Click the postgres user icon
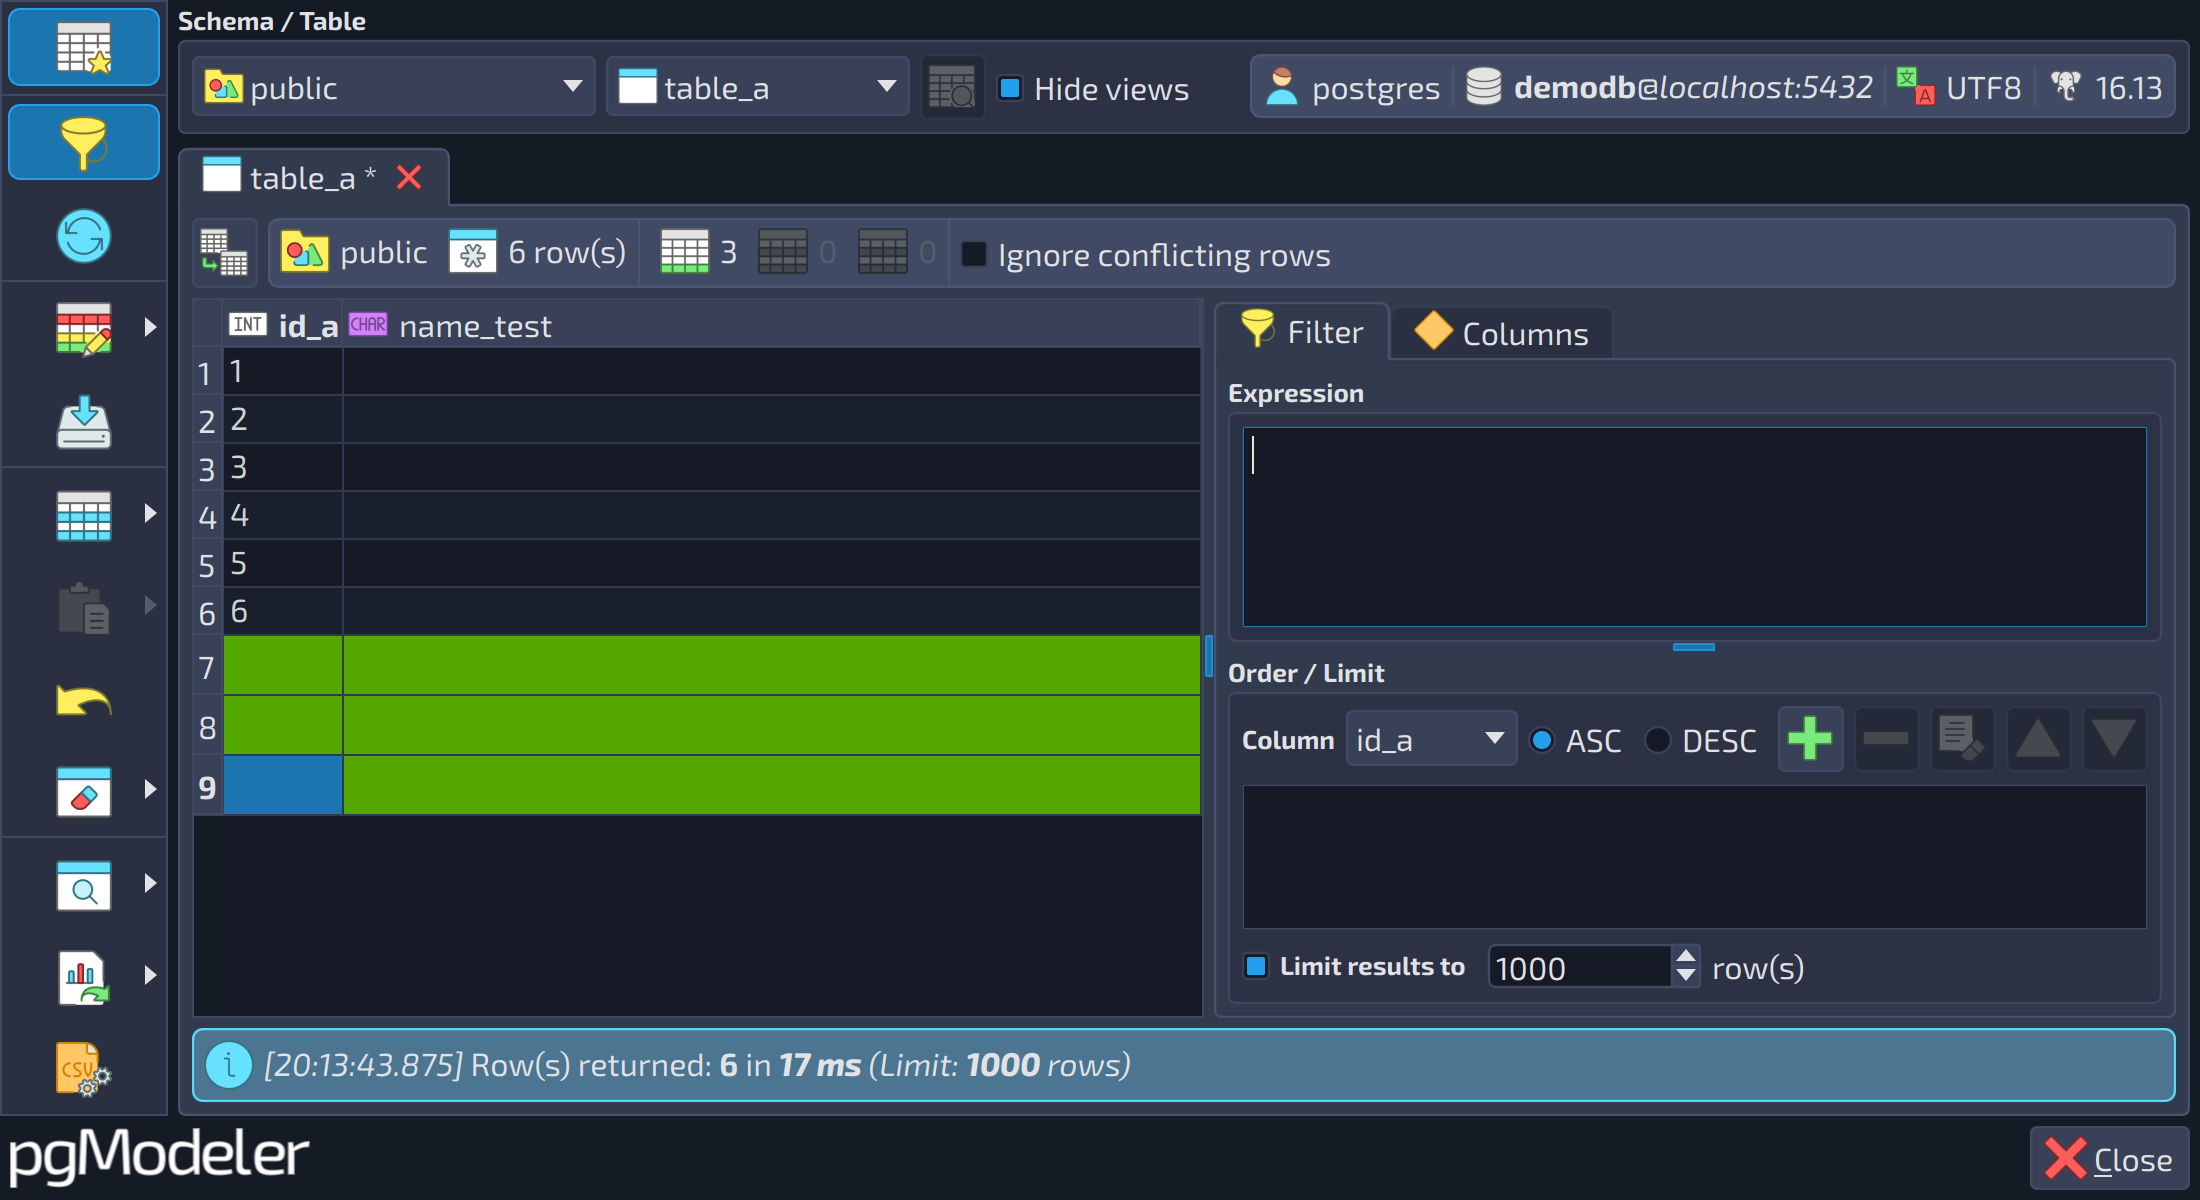Screen dimensions: 2200x1200 point(1282,87)
